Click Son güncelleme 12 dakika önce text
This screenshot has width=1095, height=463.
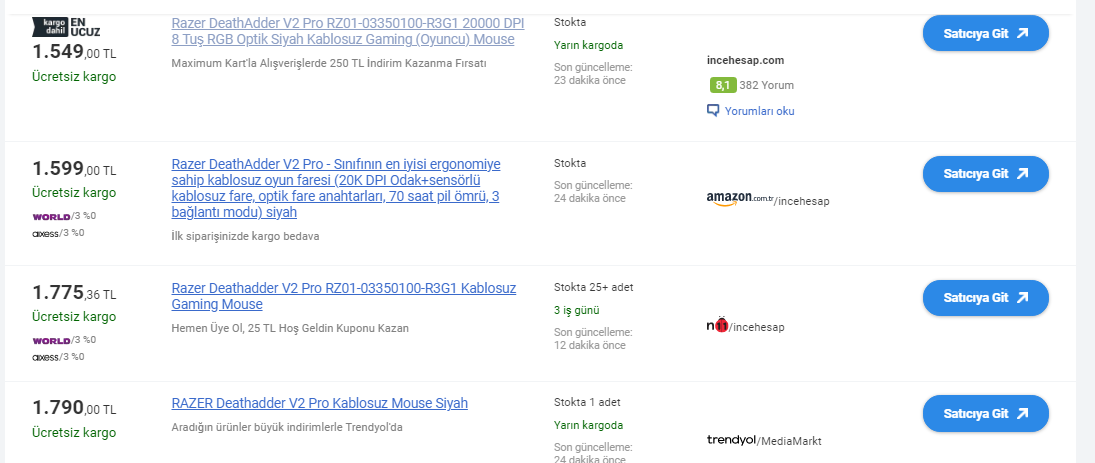[x=593, y=339]
